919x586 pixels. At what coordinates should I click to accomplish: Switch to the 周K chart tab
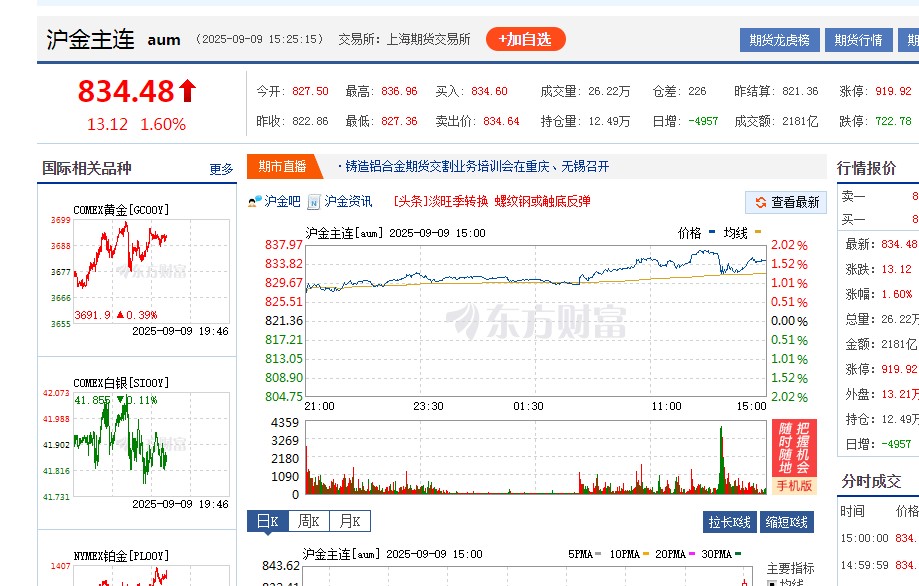click(x=309, y=521)
